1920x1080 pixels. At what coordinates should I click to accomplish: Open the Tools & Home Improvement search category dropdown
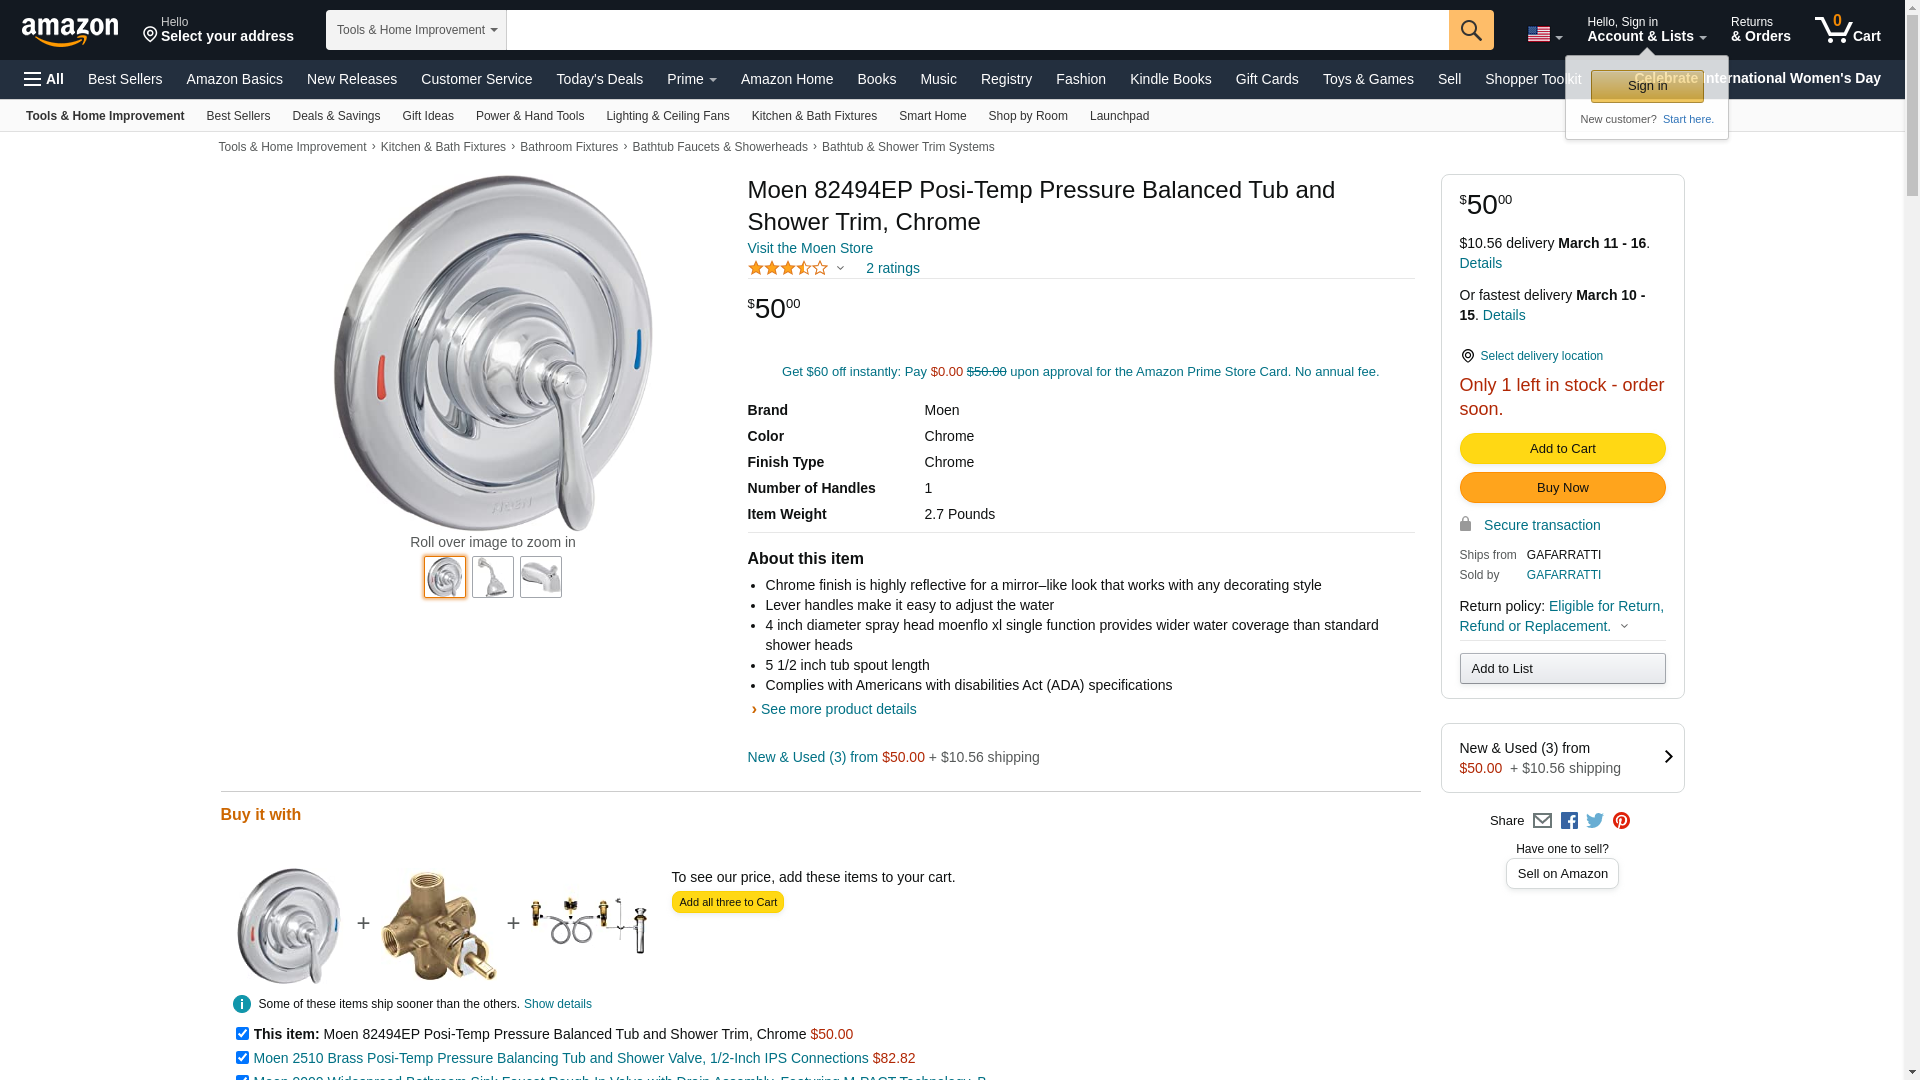(x=416, y=30)
